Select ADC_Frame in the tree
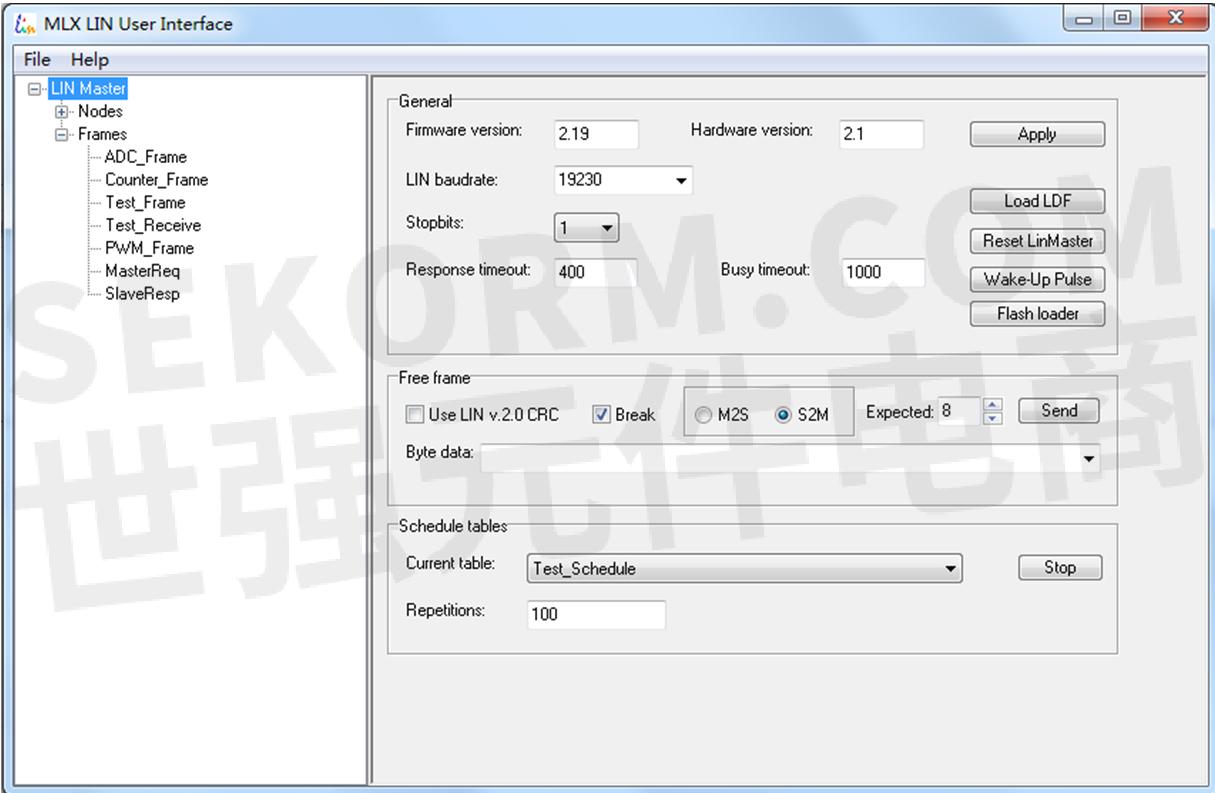 click(145, 157)
